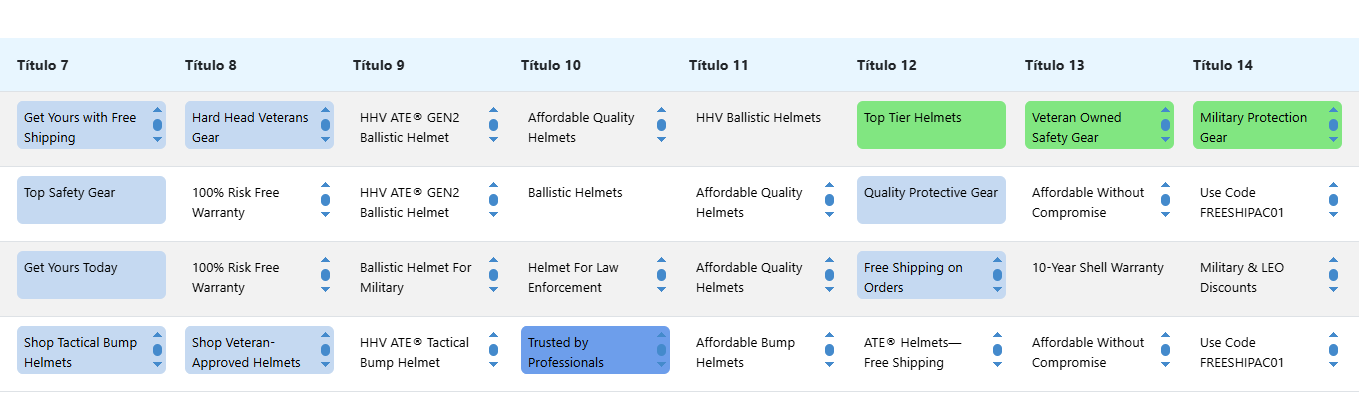Click up arrow in "Military & LEO Discounts" cell
Screen dimensions: 1359x394
tap(1333, 260)
